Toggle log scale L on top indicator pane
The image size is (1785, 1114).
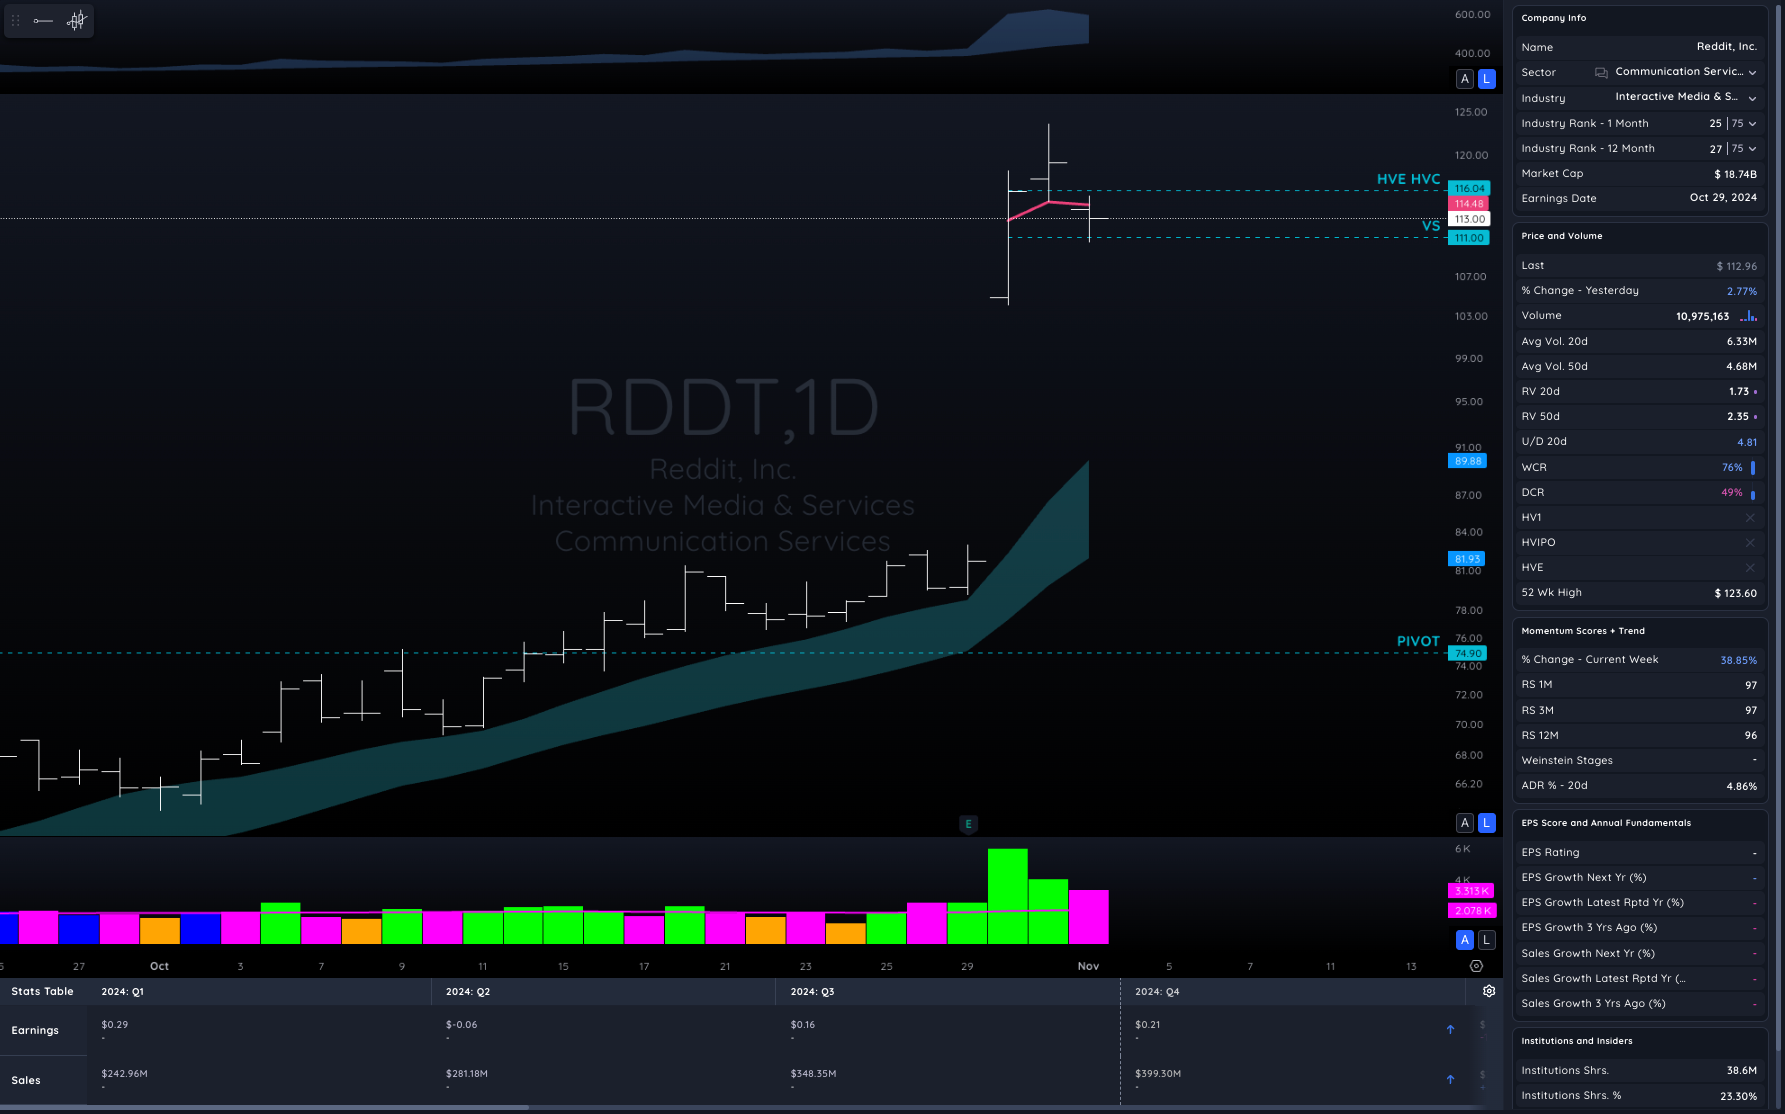[x=1487, y=79]
